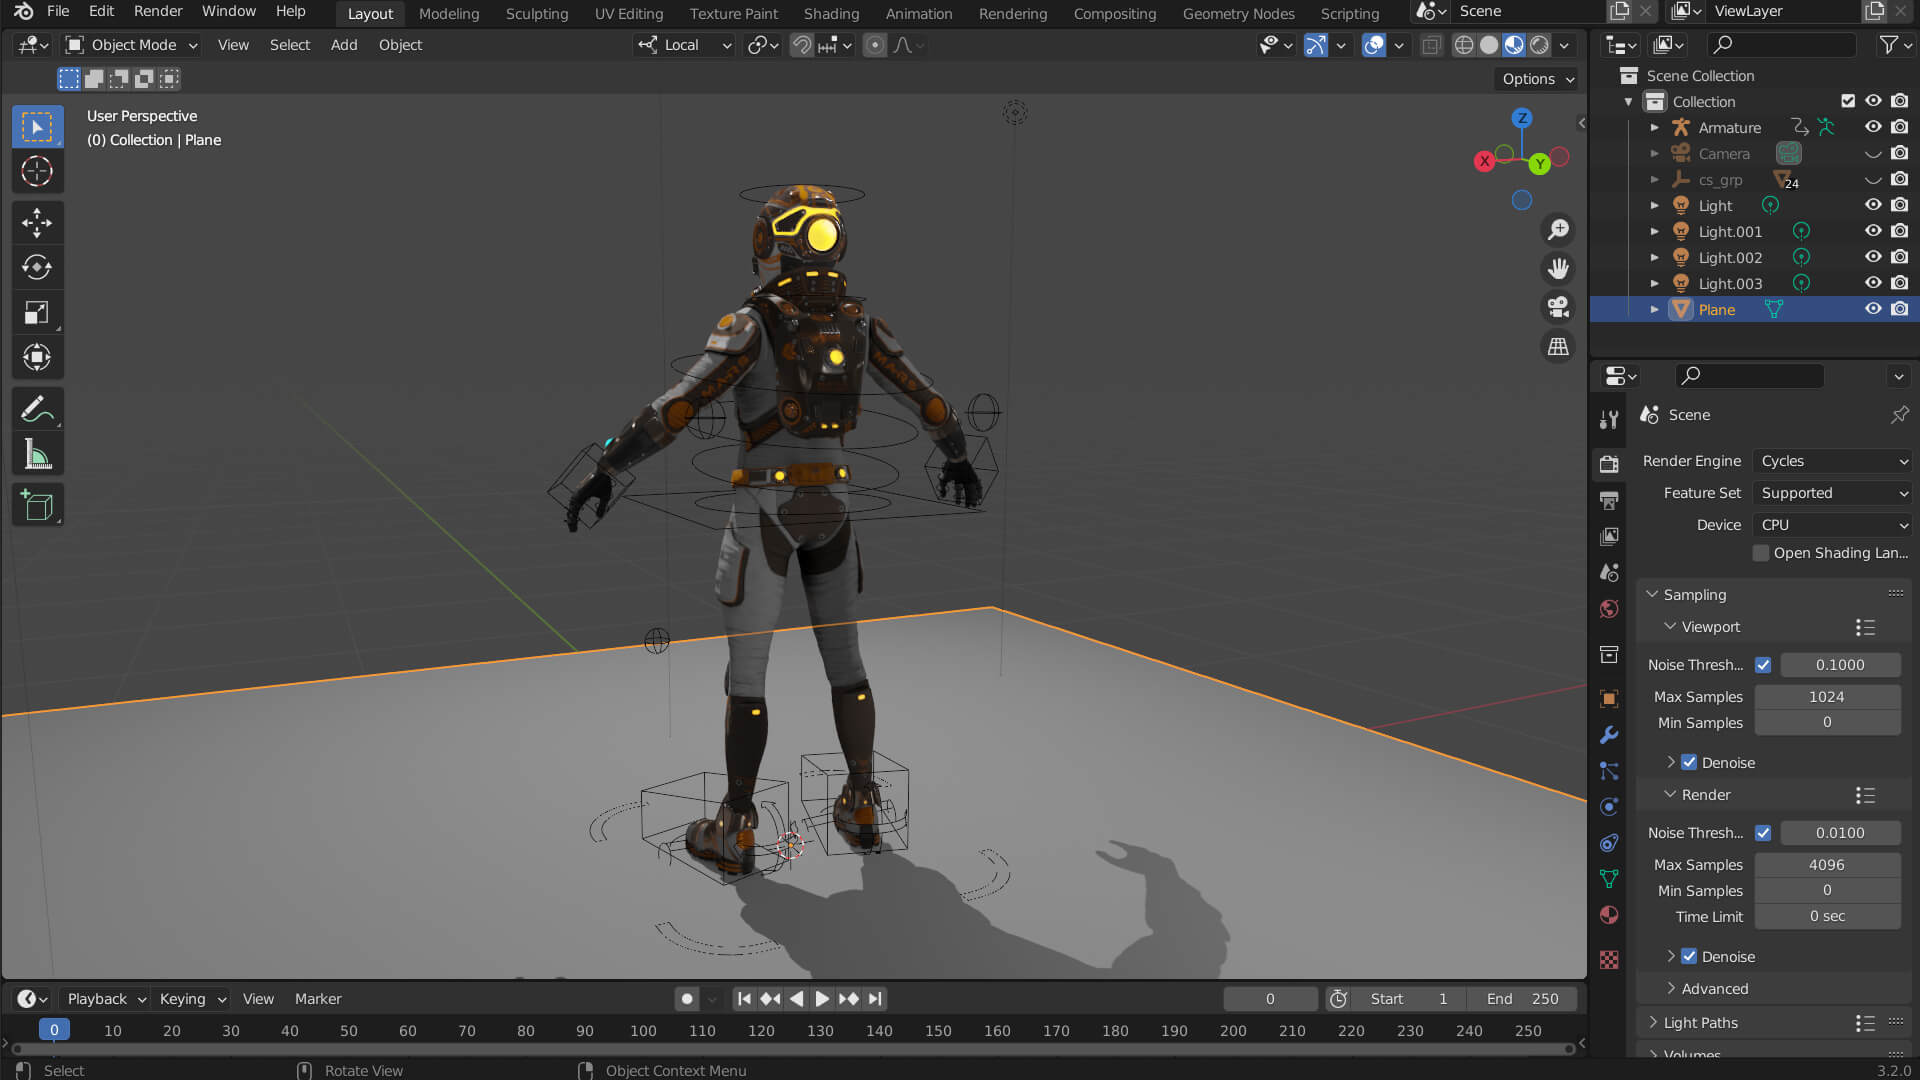Choose the Add Cube tool
The width and height of the screenshot is (1920, 1080).
(x=37, y=506)
